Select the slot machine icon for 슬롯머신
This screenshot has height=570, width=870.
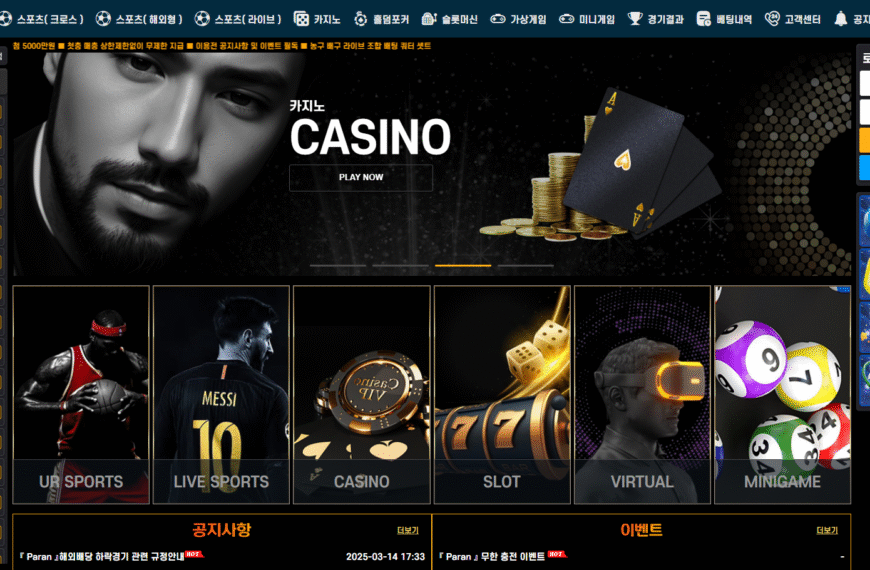(429, 19)
